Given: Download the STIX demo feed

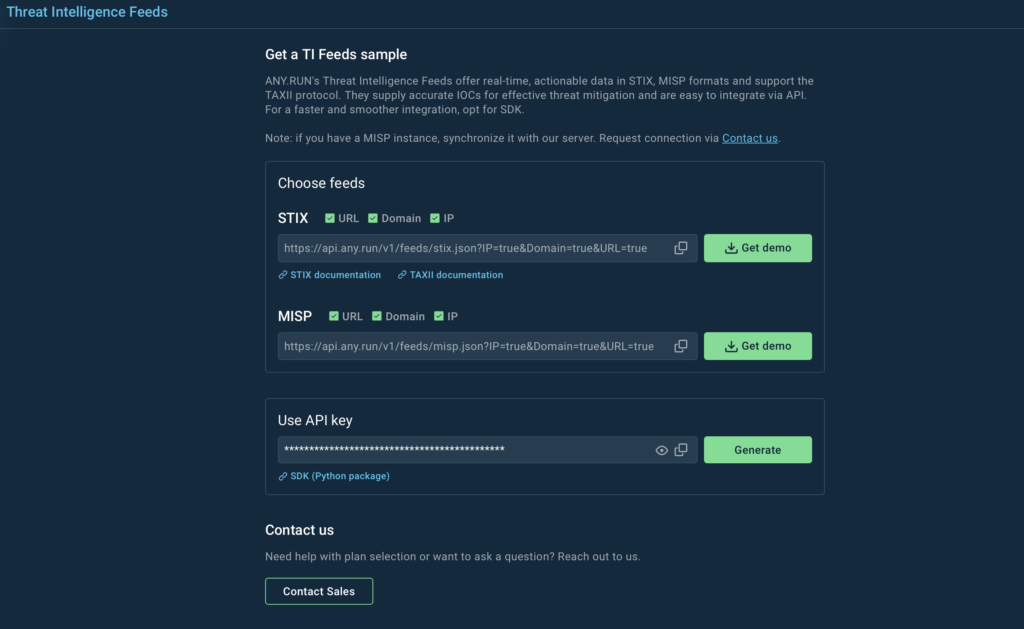Looking at the screenshot, I should coord(757,248).
